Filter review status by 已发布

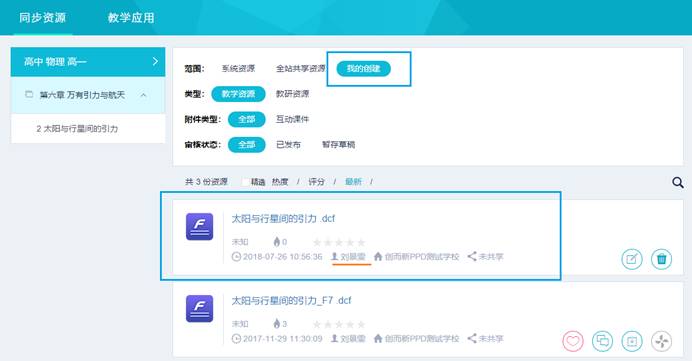(288, 145)
